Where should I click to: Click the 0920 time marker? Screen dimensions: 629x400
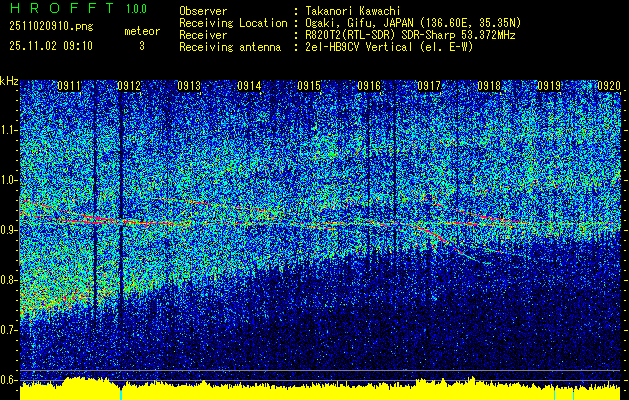point(609,85)
